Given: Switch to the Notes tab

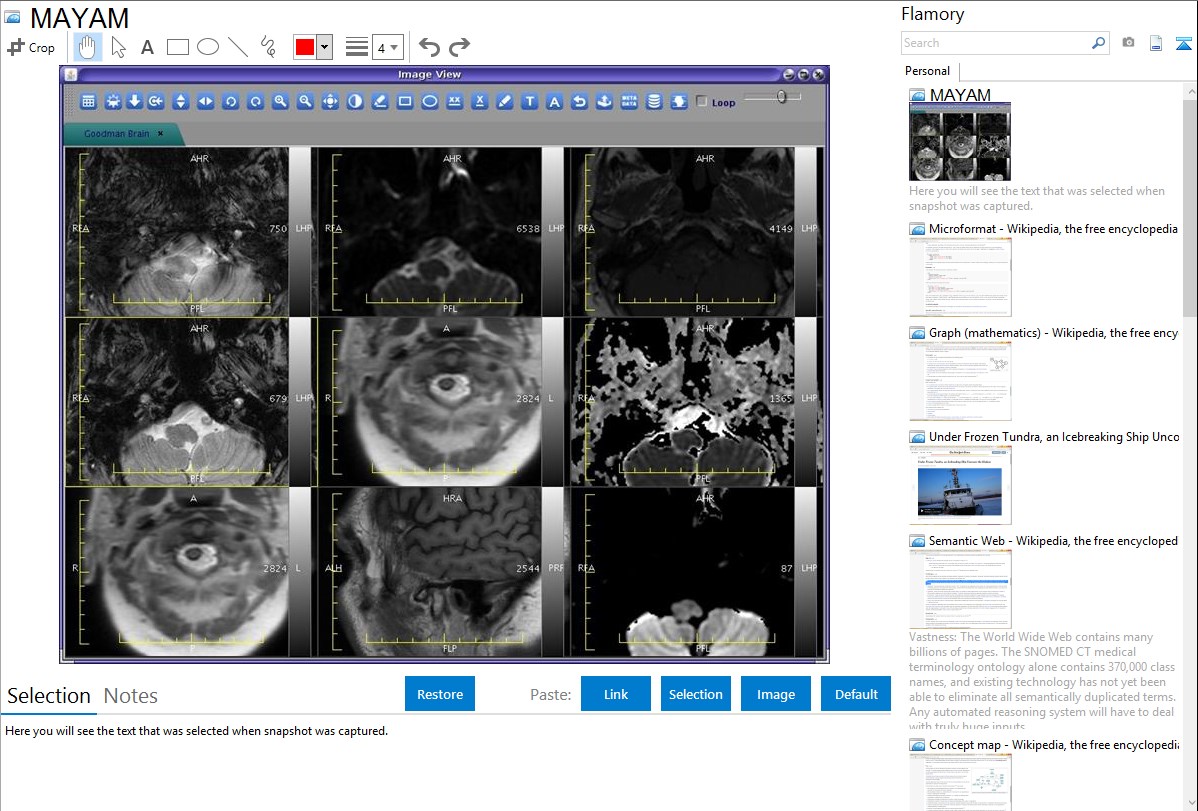Looking at the screenshot, I should [x=131, y=696].
